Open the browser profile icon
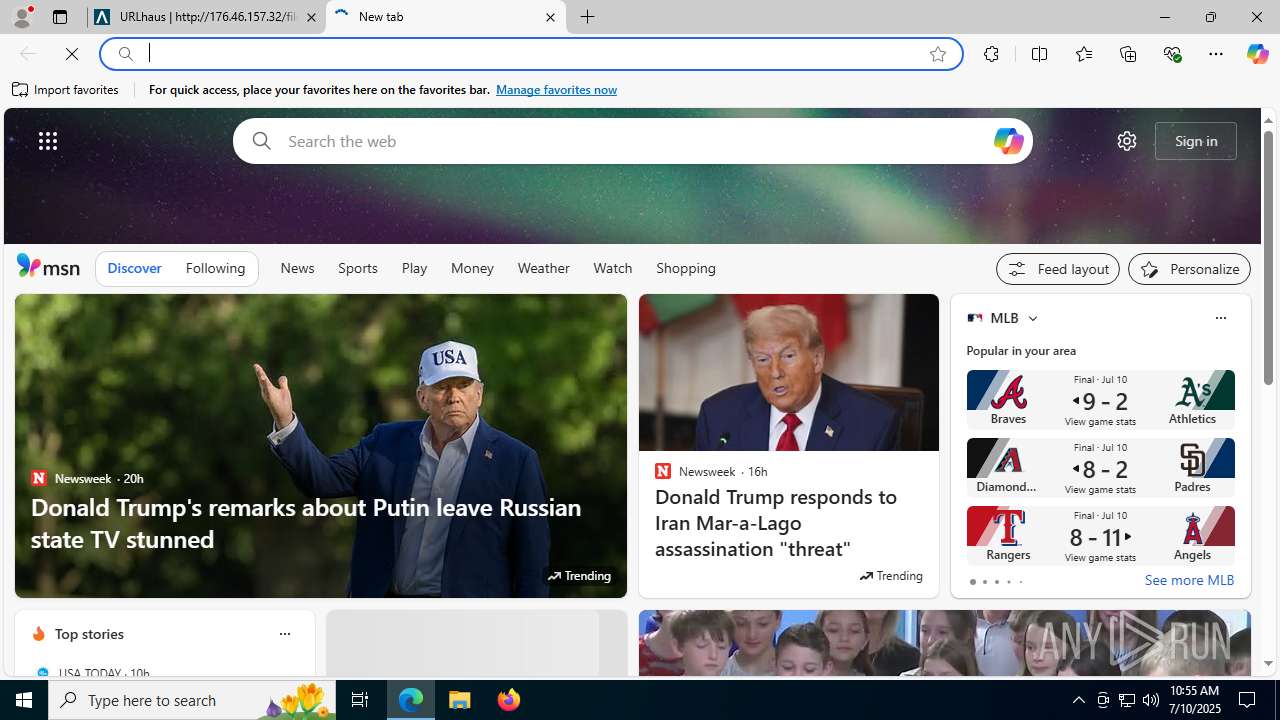Screen dimensions: 1280x720 [x=21, y=17]
